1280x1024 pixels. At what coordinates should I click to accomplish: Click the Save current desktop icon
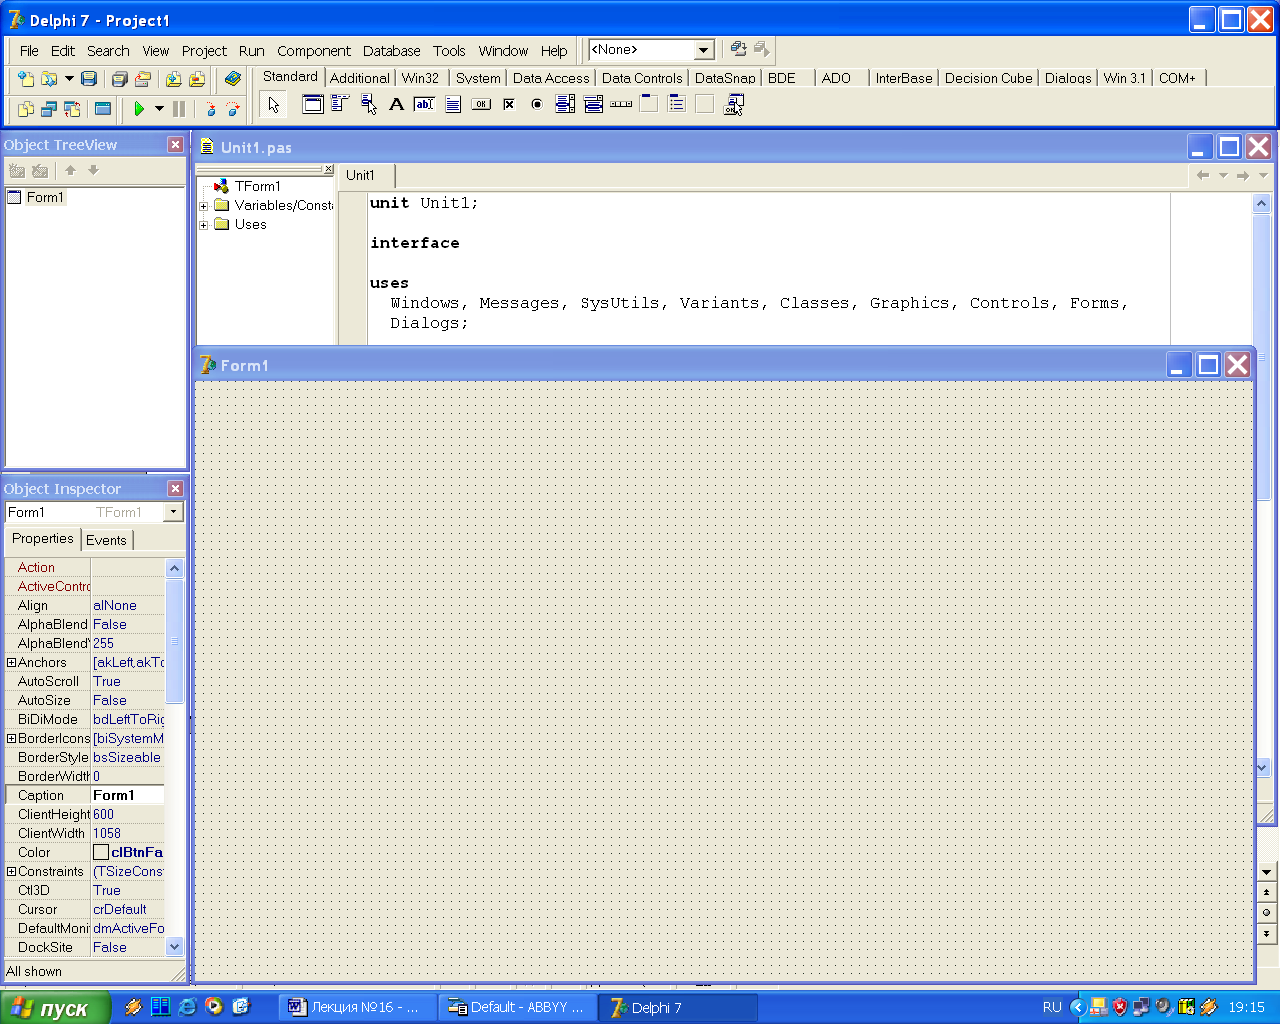738,49
